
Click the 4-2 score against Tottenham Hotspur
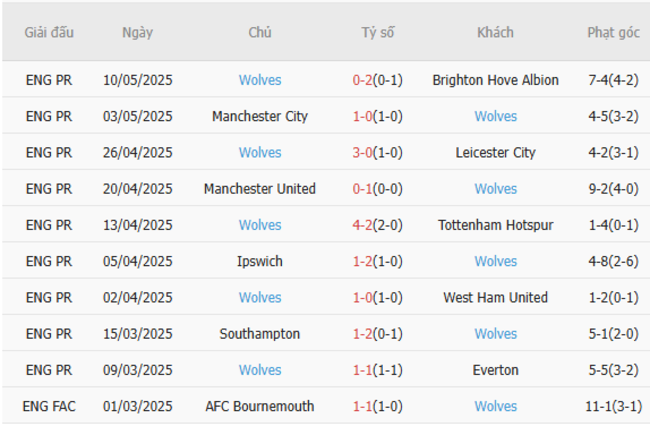[364, 225]
